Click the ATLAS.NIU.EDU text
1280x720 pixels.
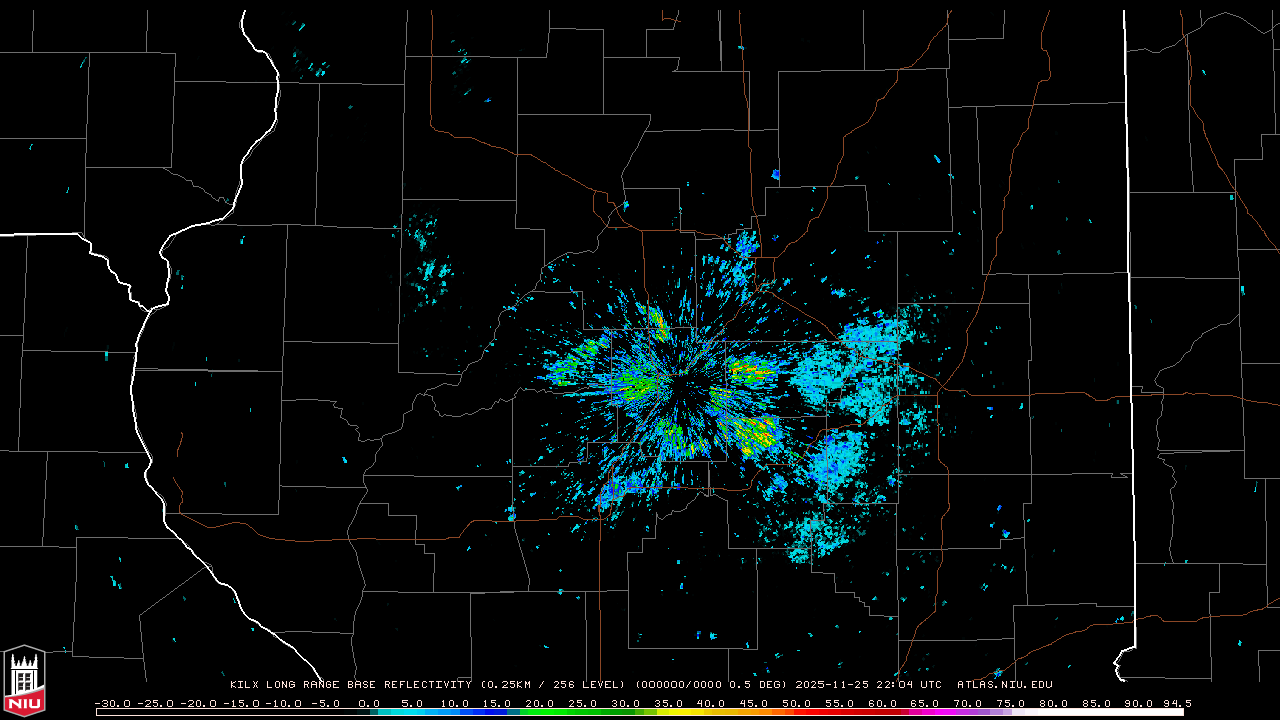point(1004,685)
